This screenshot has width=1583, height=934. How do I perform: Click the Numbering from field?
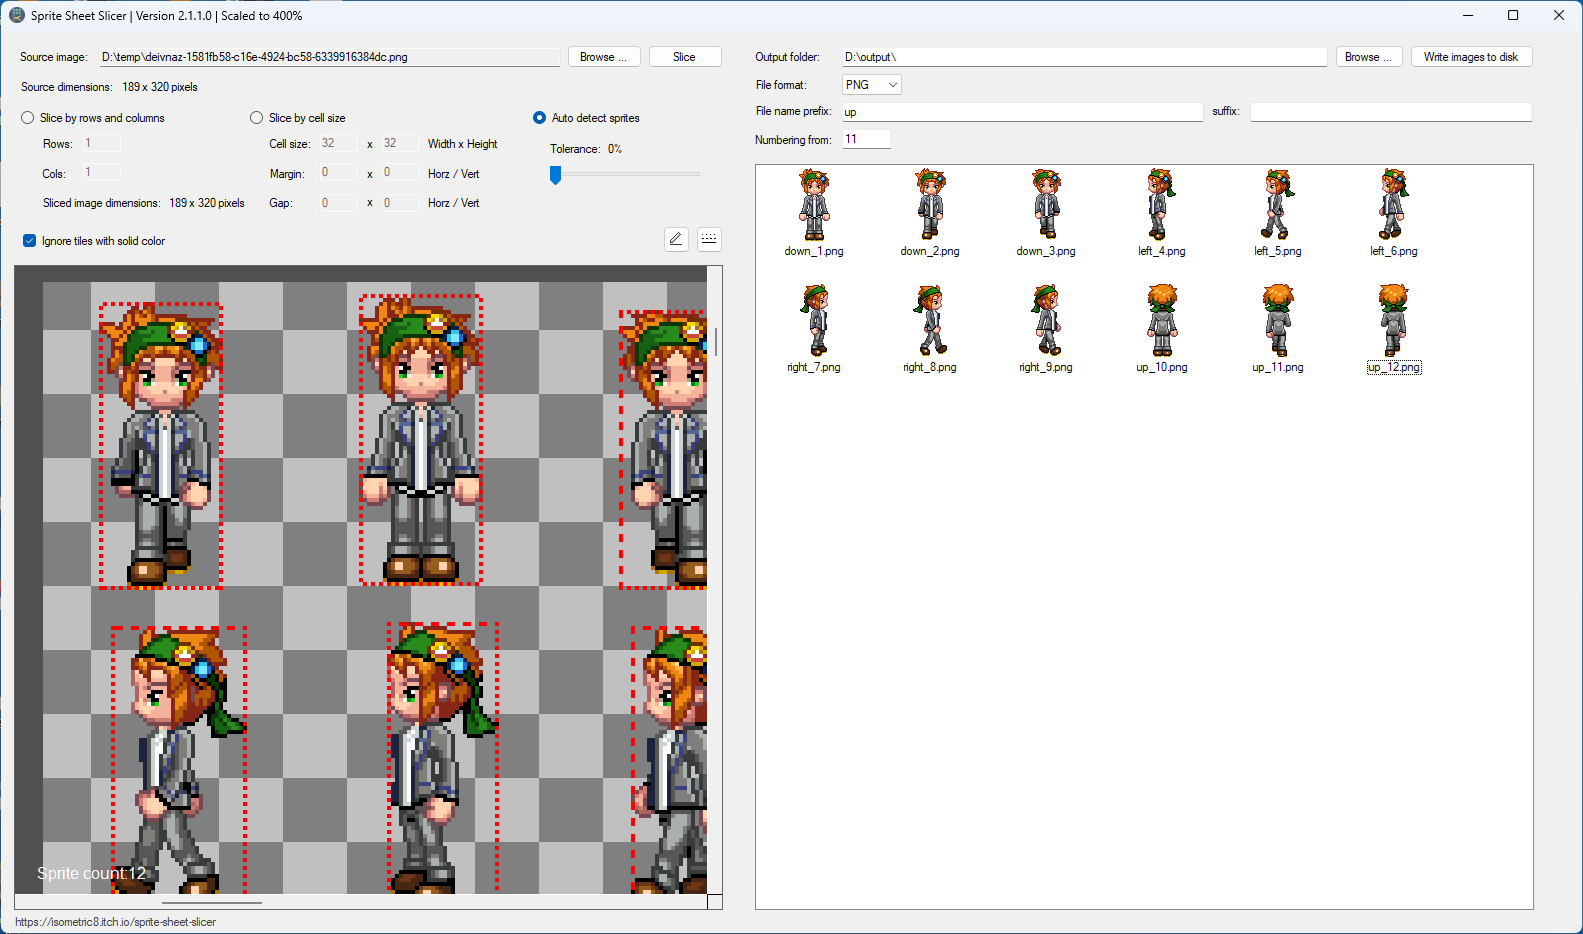[866, 139]
